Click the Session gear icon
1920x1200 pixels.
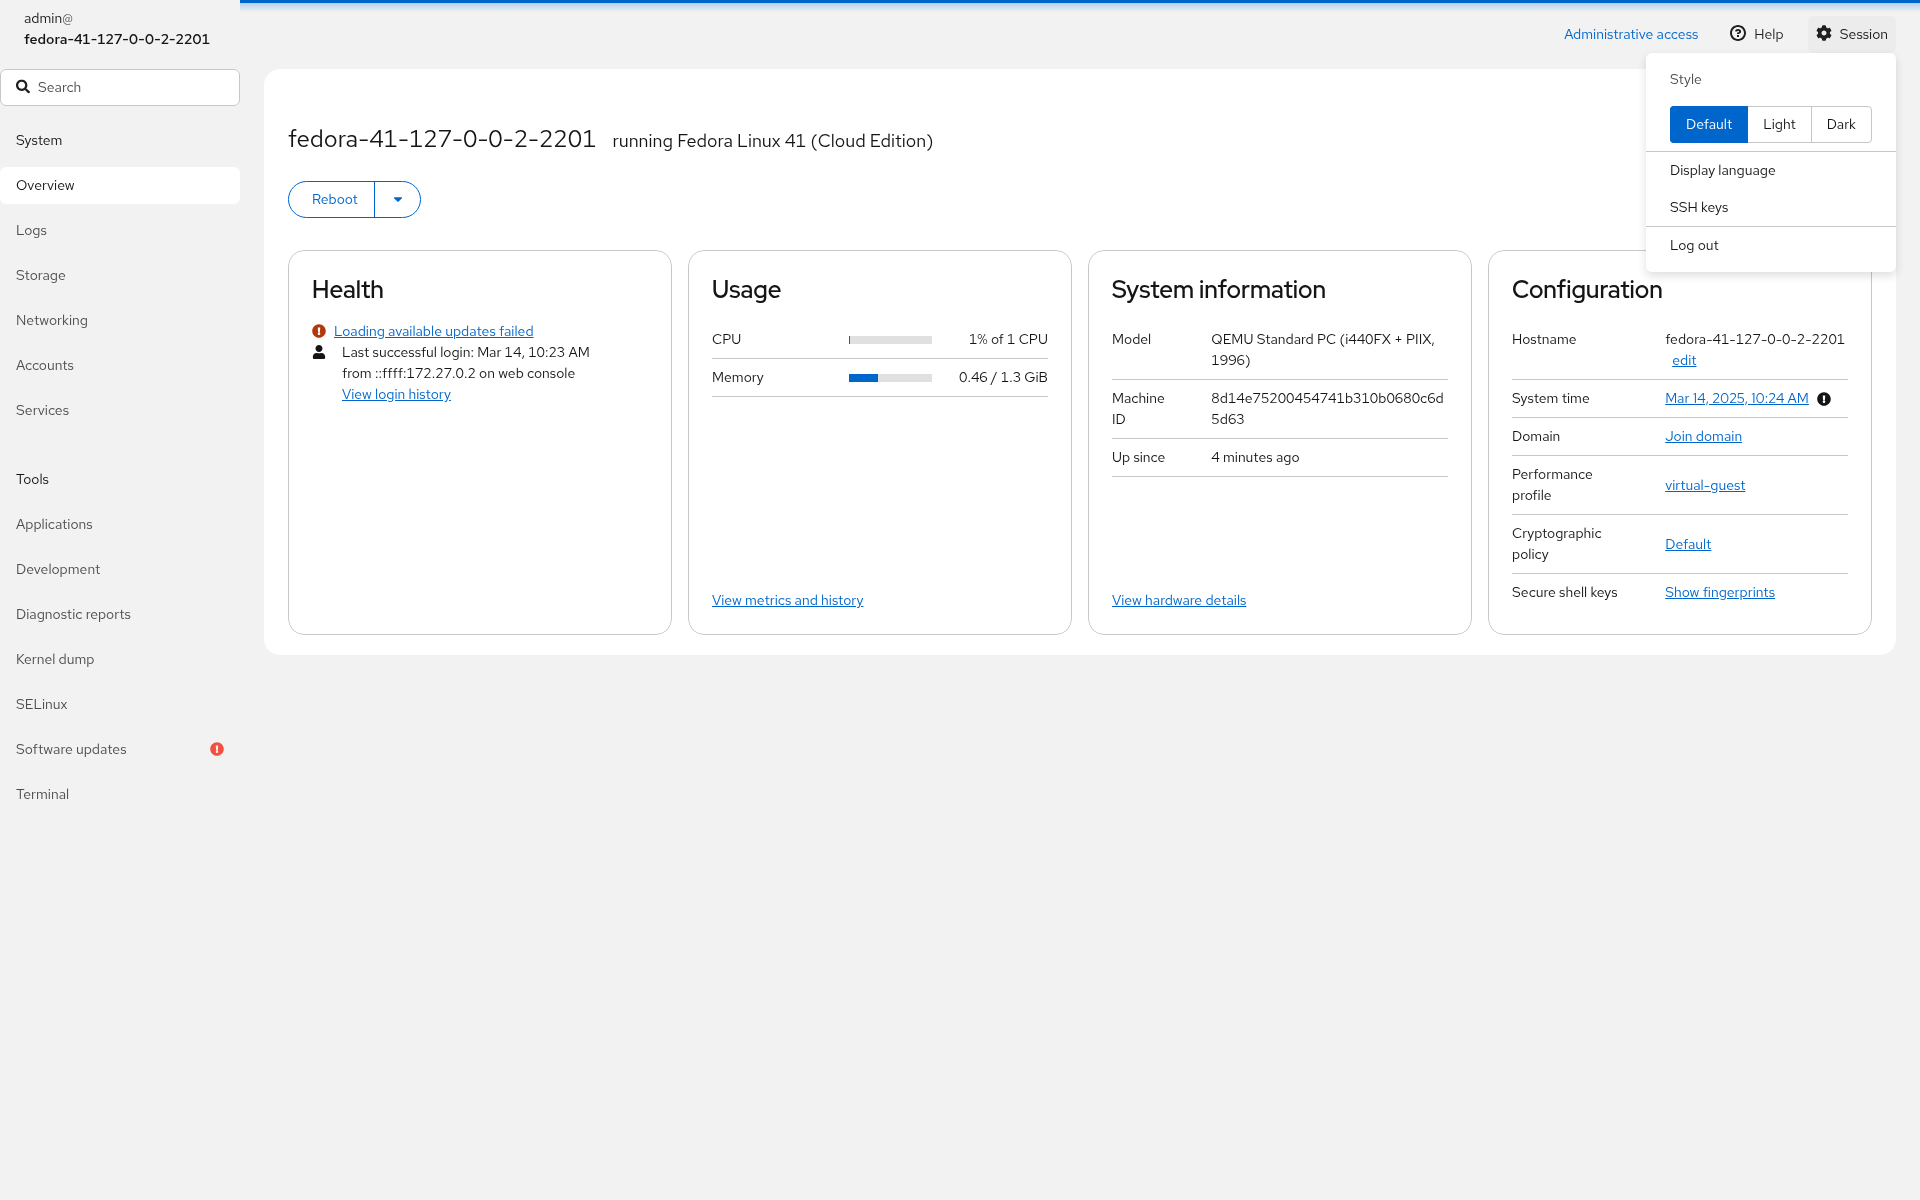[x=1824, y=34]
